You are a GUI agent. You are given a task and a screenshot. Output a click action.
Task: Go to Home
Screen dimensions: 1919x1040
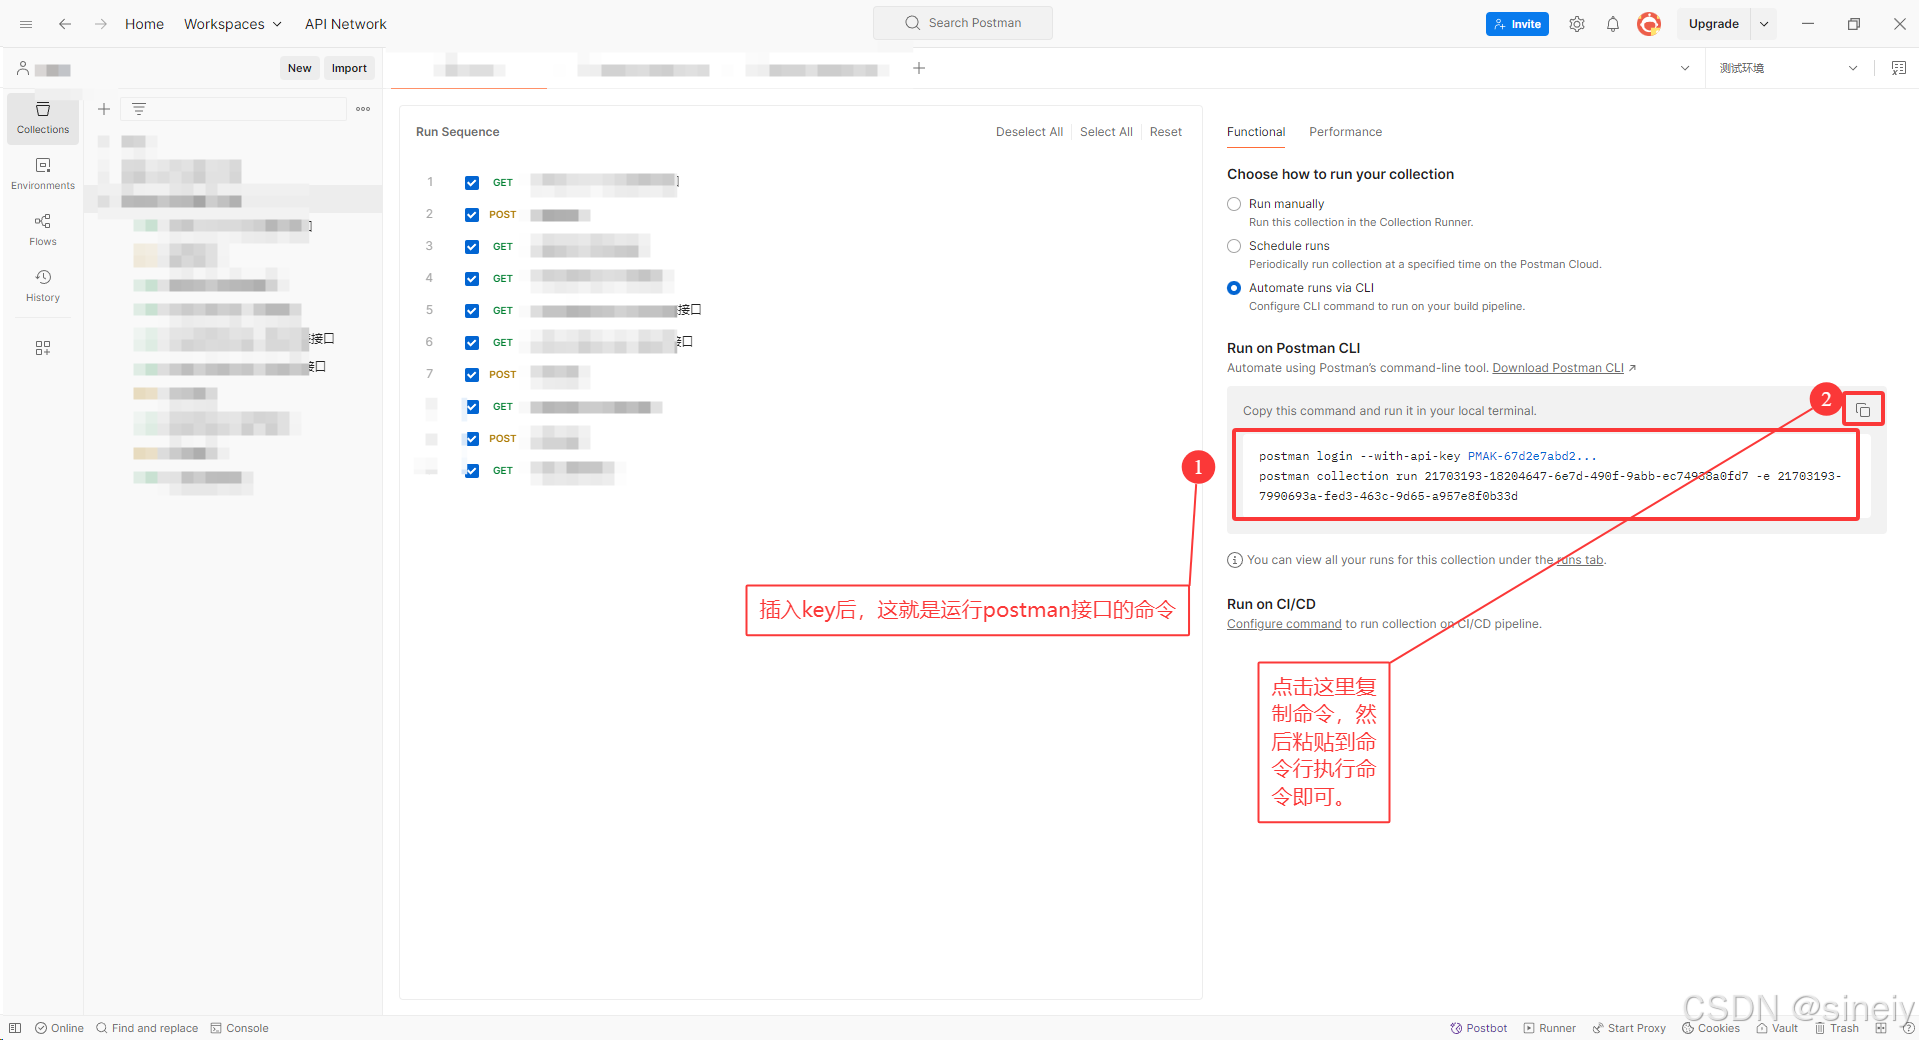[144, 24]
